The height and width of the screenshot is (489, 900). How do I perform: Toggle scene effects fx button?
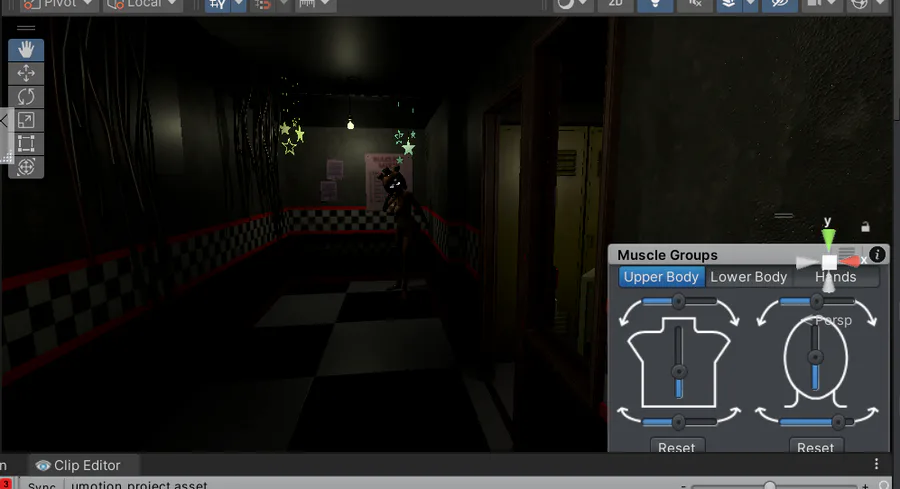tap(695, 5)
